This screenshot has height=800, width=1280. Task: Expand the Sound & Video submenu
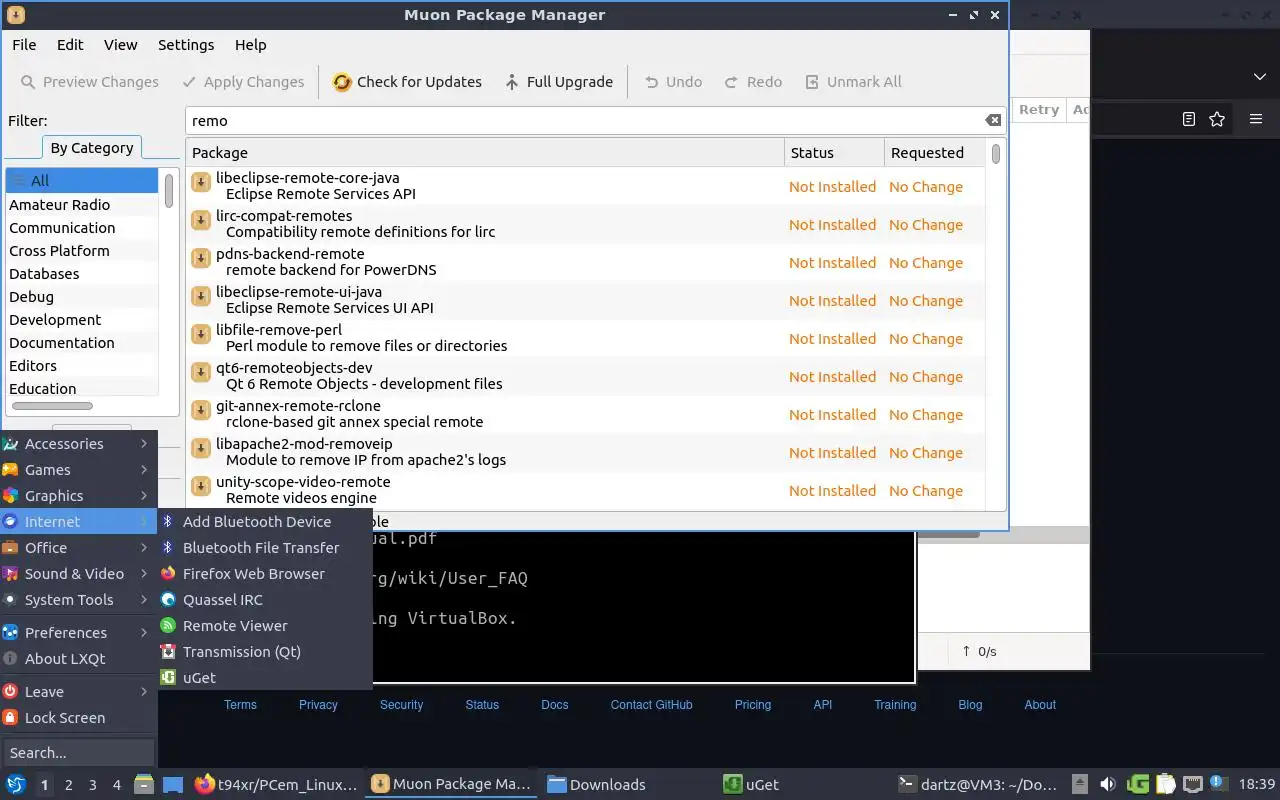pos(78,574)
